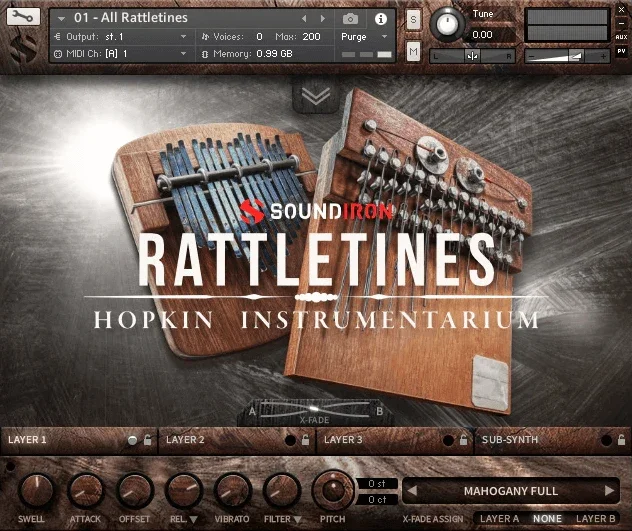The height and width of the screenshot is (531, 632).
Task: Open the Purge dropdown menu
Action: [385, 37]
